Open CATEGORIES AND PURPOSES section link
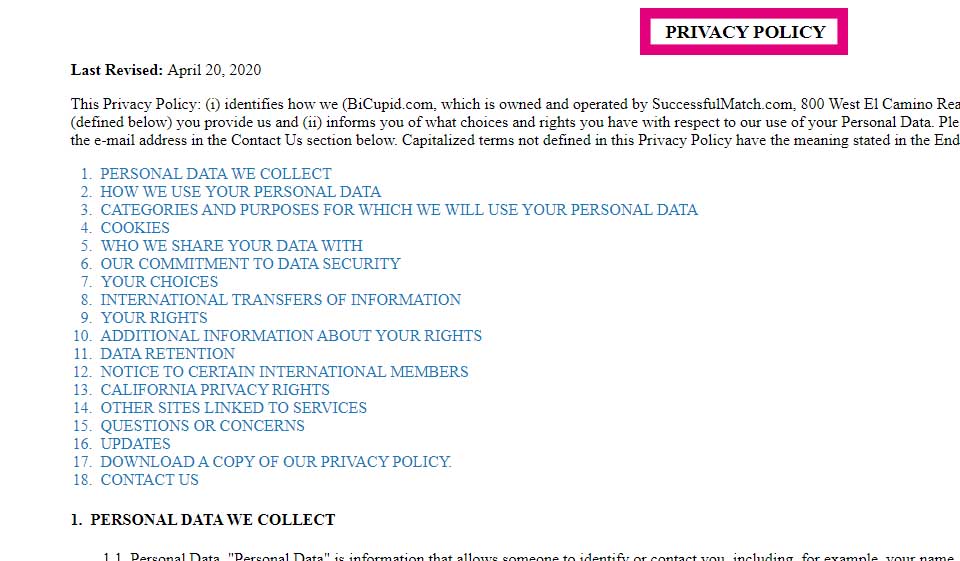This screenshot has width=960, height=561. (399, 210)
